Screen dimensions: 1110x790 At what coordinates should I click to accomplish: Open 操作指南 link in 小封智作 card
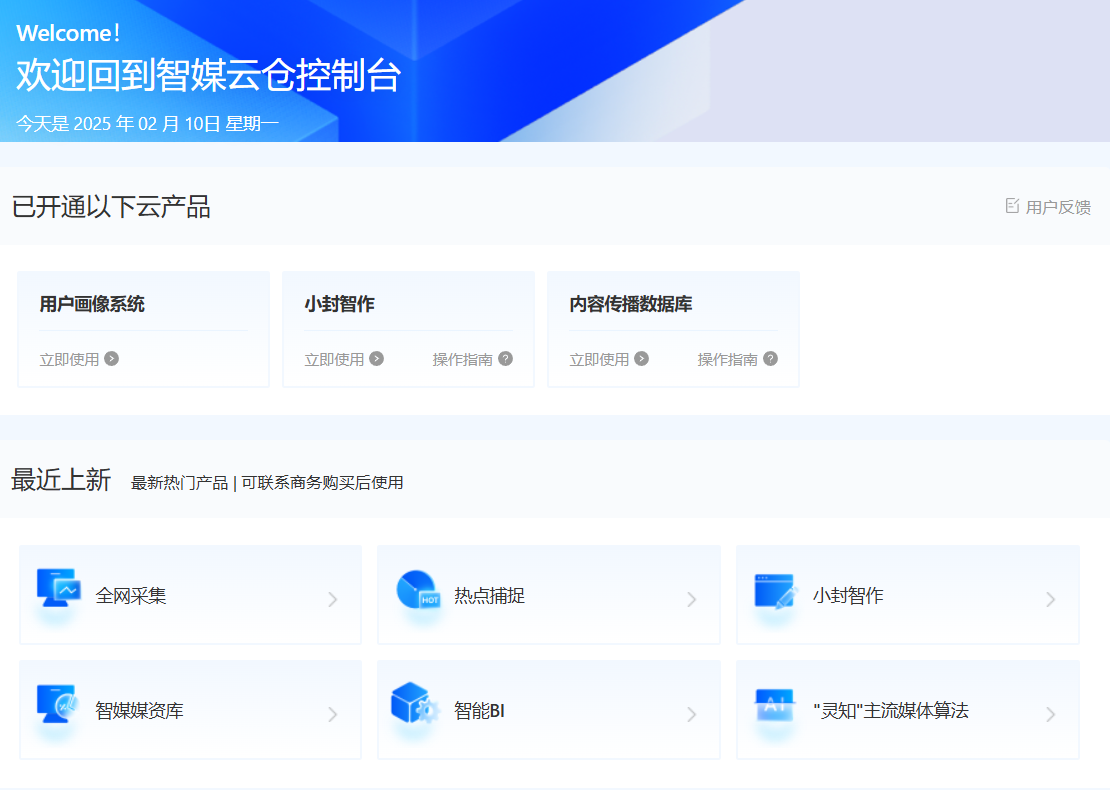(462, 360)
